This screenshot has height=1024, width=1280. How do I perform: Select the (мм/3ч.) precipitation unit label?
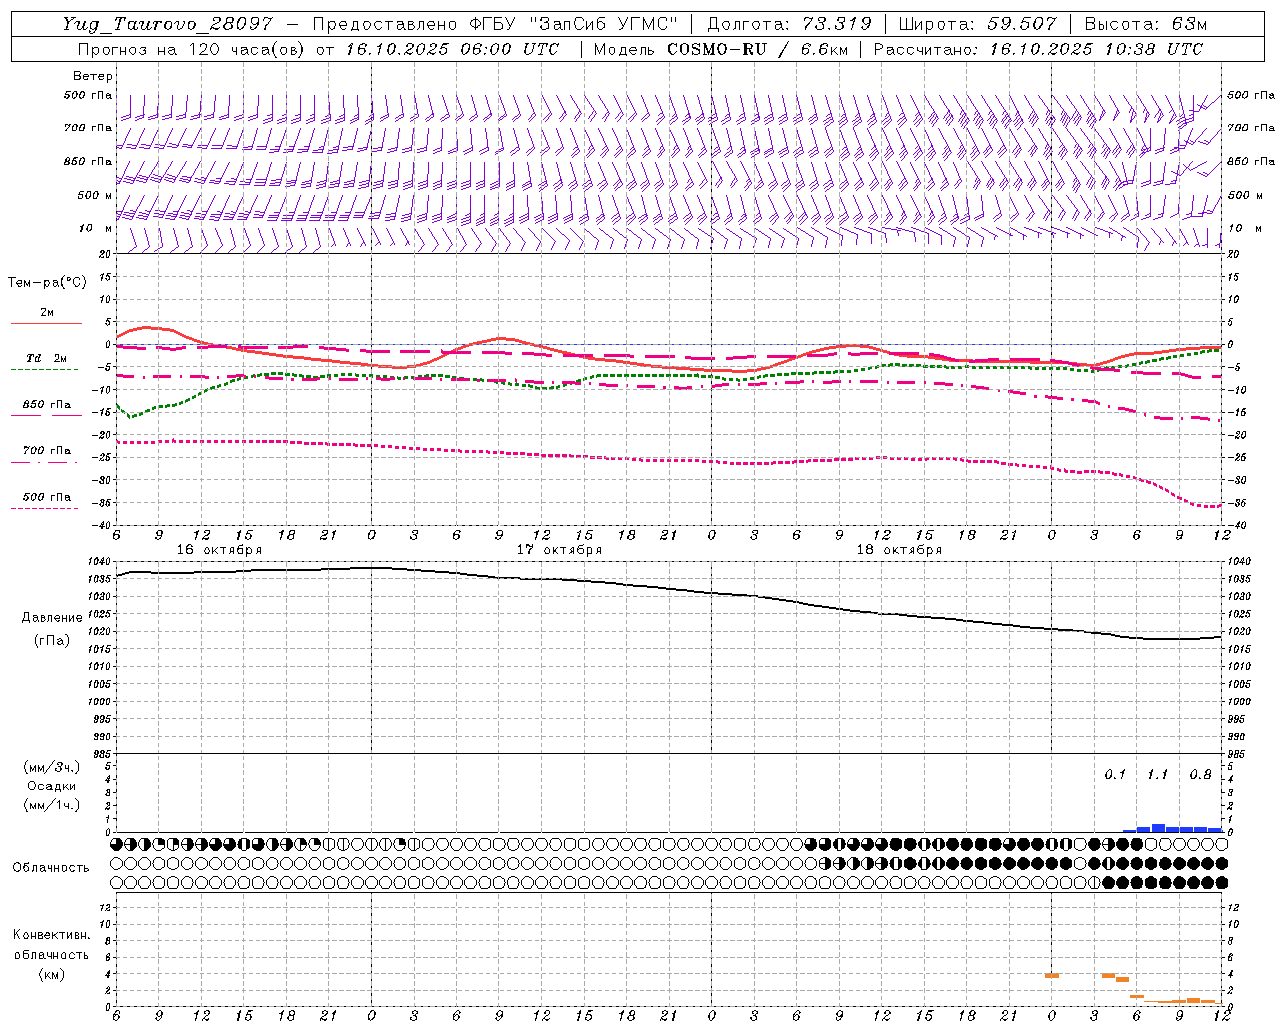click(x=52, y=768)
